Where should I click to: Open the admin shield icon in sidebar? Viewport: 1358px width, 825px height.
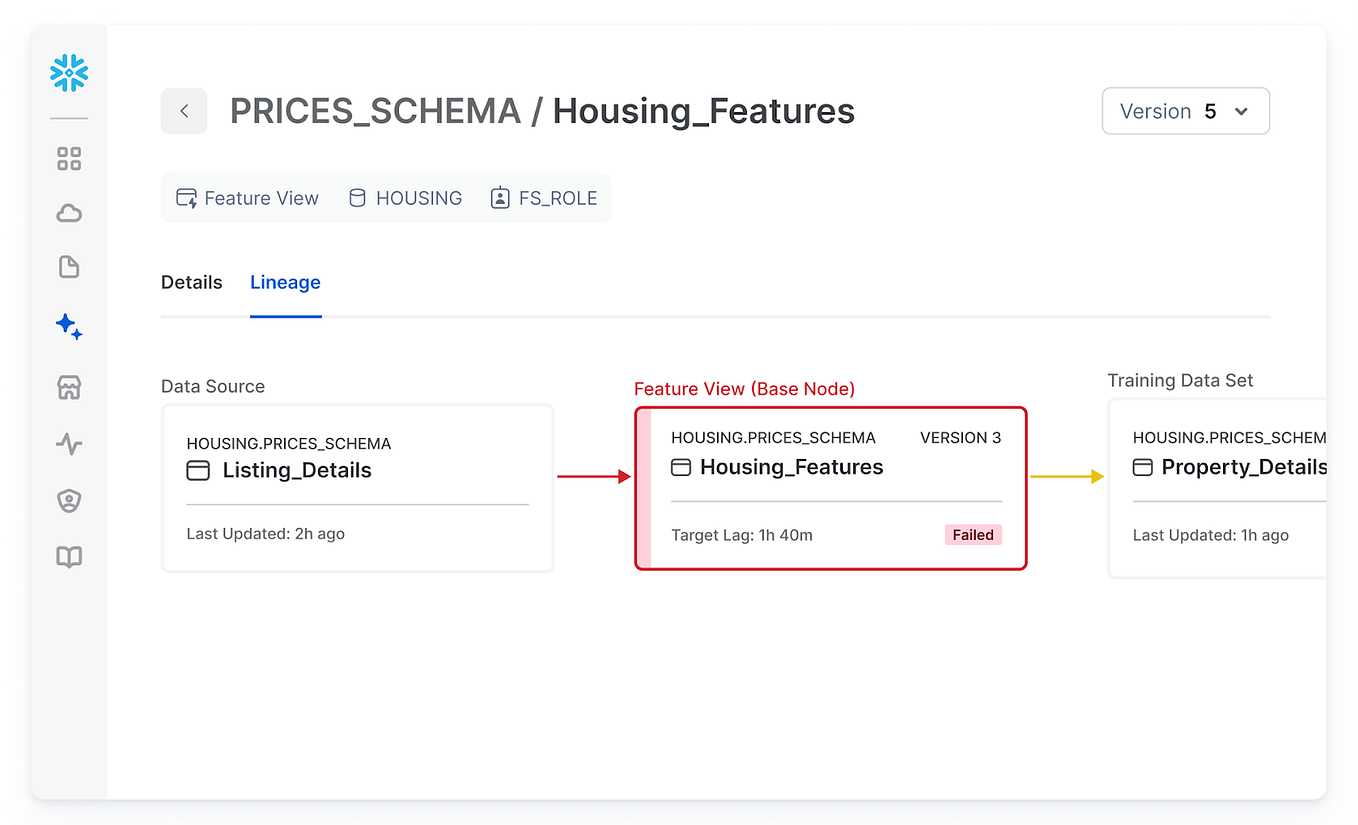pos(69,501)
